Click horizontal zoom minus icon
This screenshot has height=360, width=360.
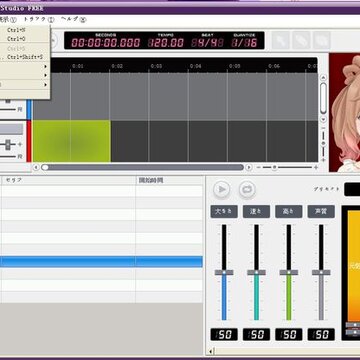[259, 167]
